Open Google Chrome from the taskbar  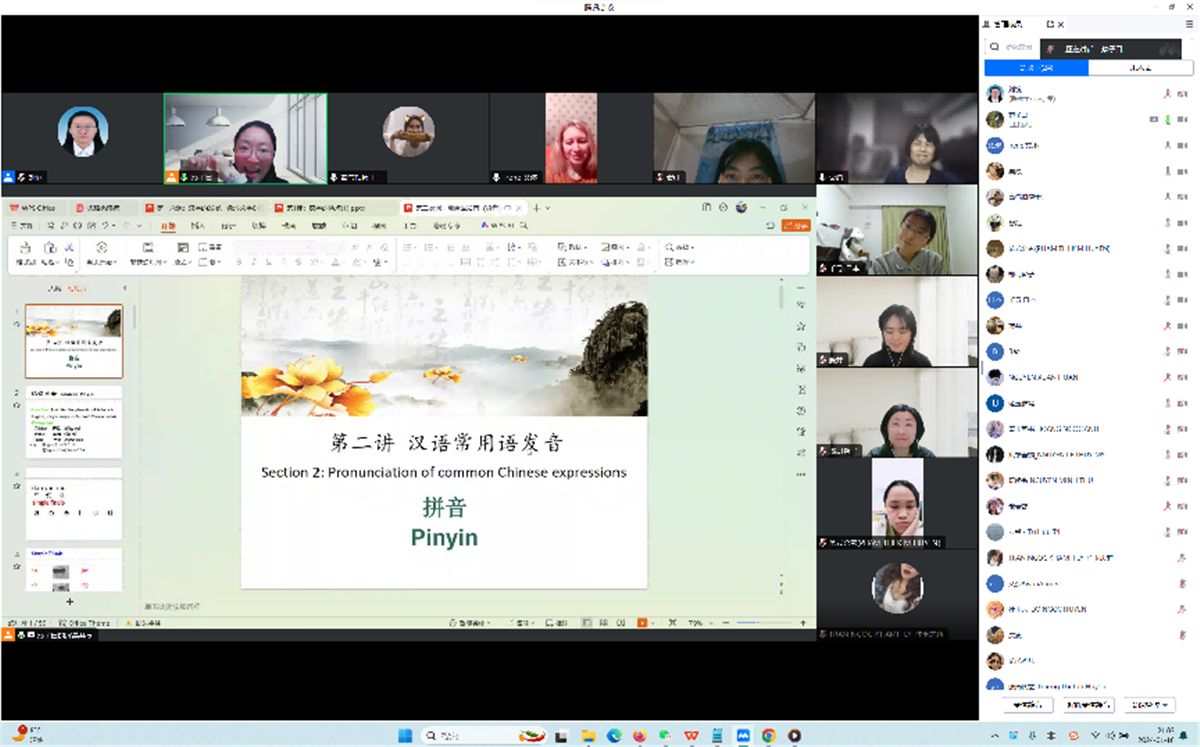(x=768, y=736)
